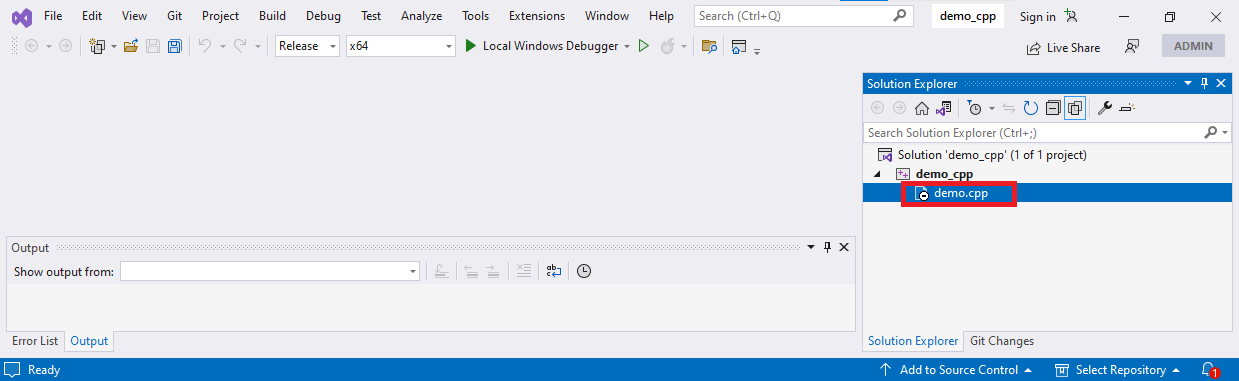Open the Tools menu
Image resolution: width=1239 pixels, height=381 pixels.
[476, 16]
